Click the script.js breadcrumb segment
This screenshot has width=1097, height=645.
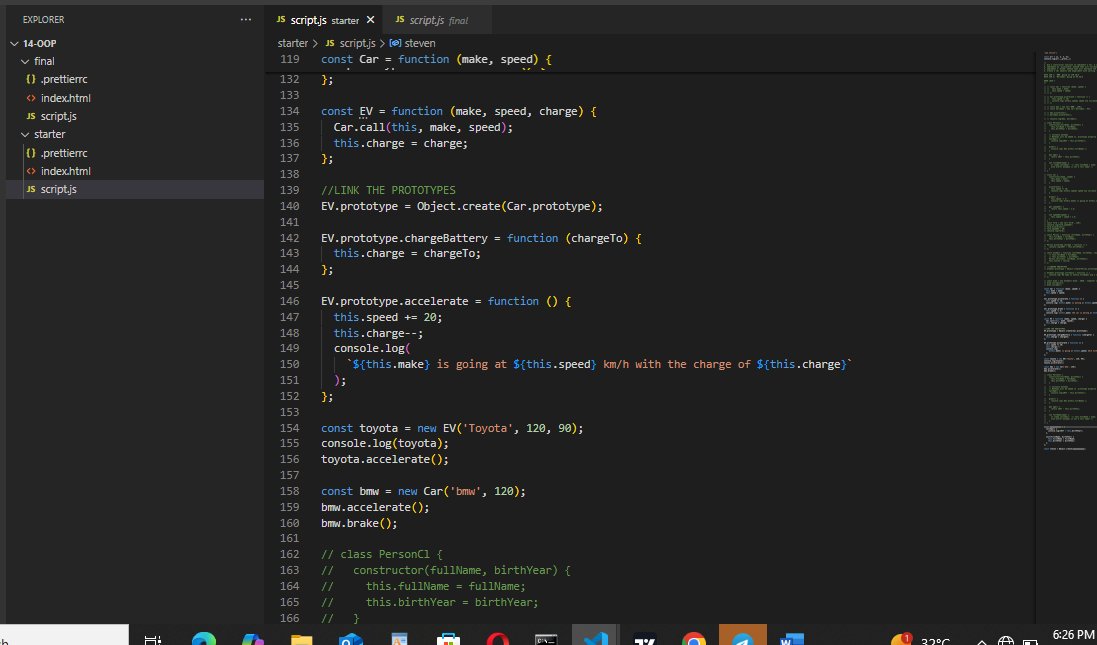pyautogui.click(x=351, y=43)
